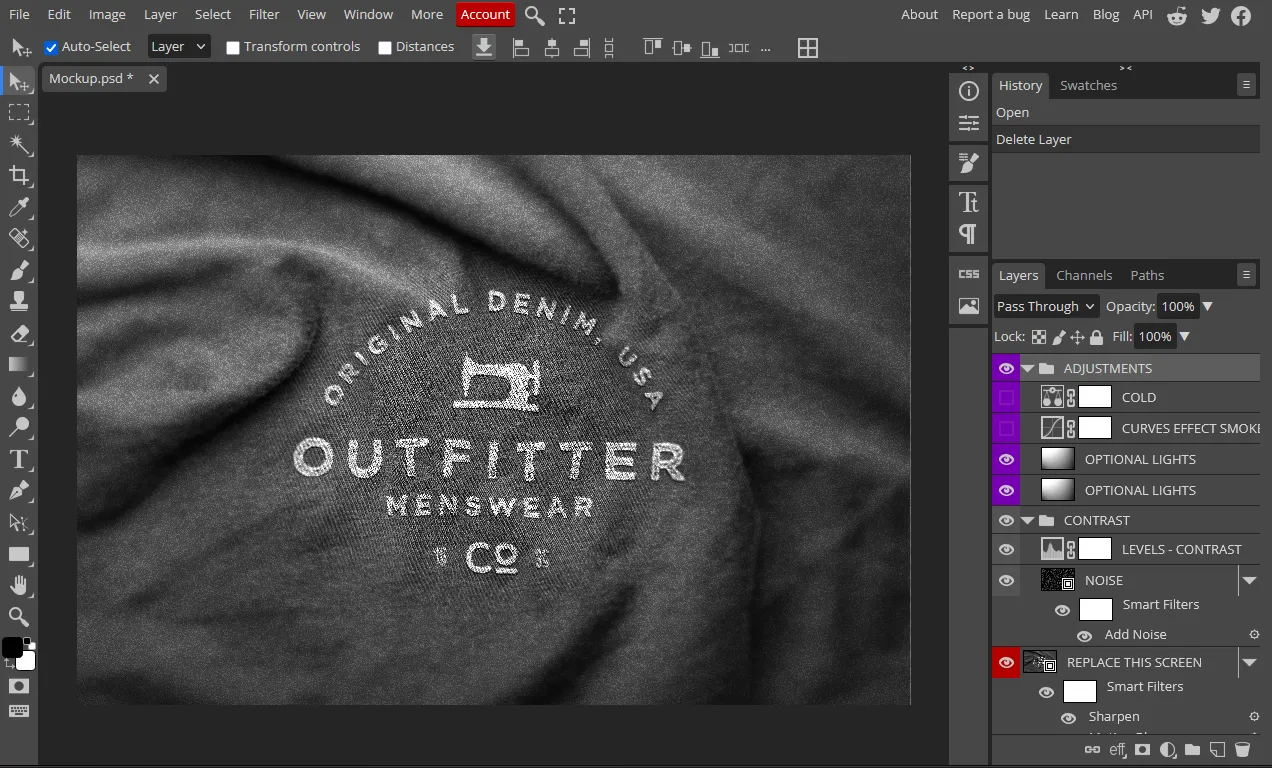Select the Eraser tool
This screenshot has height=768, width=1272.
[19, 333]
